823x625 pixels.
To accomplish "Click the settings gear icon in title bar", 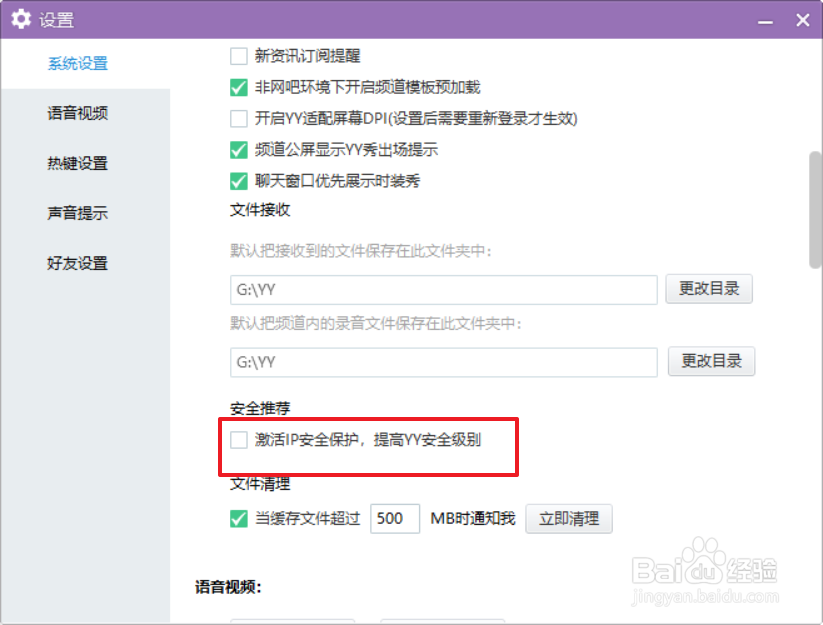I will 21,19.
